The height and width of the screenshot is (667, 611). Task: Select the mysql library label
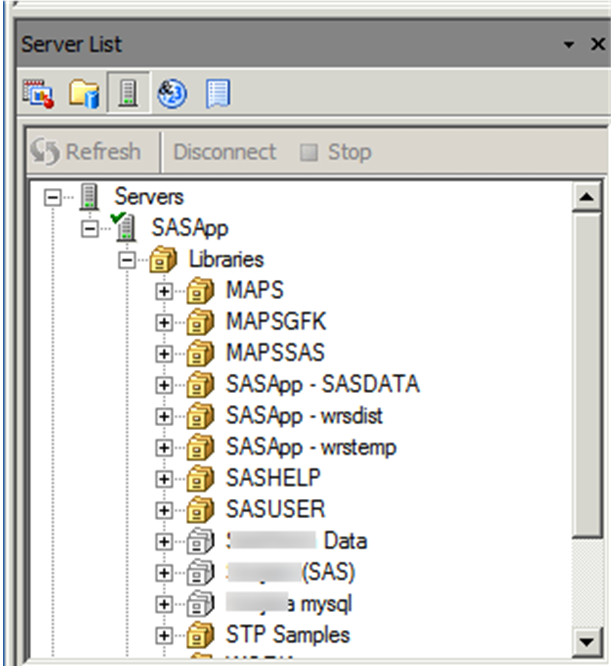pos(289,604)
